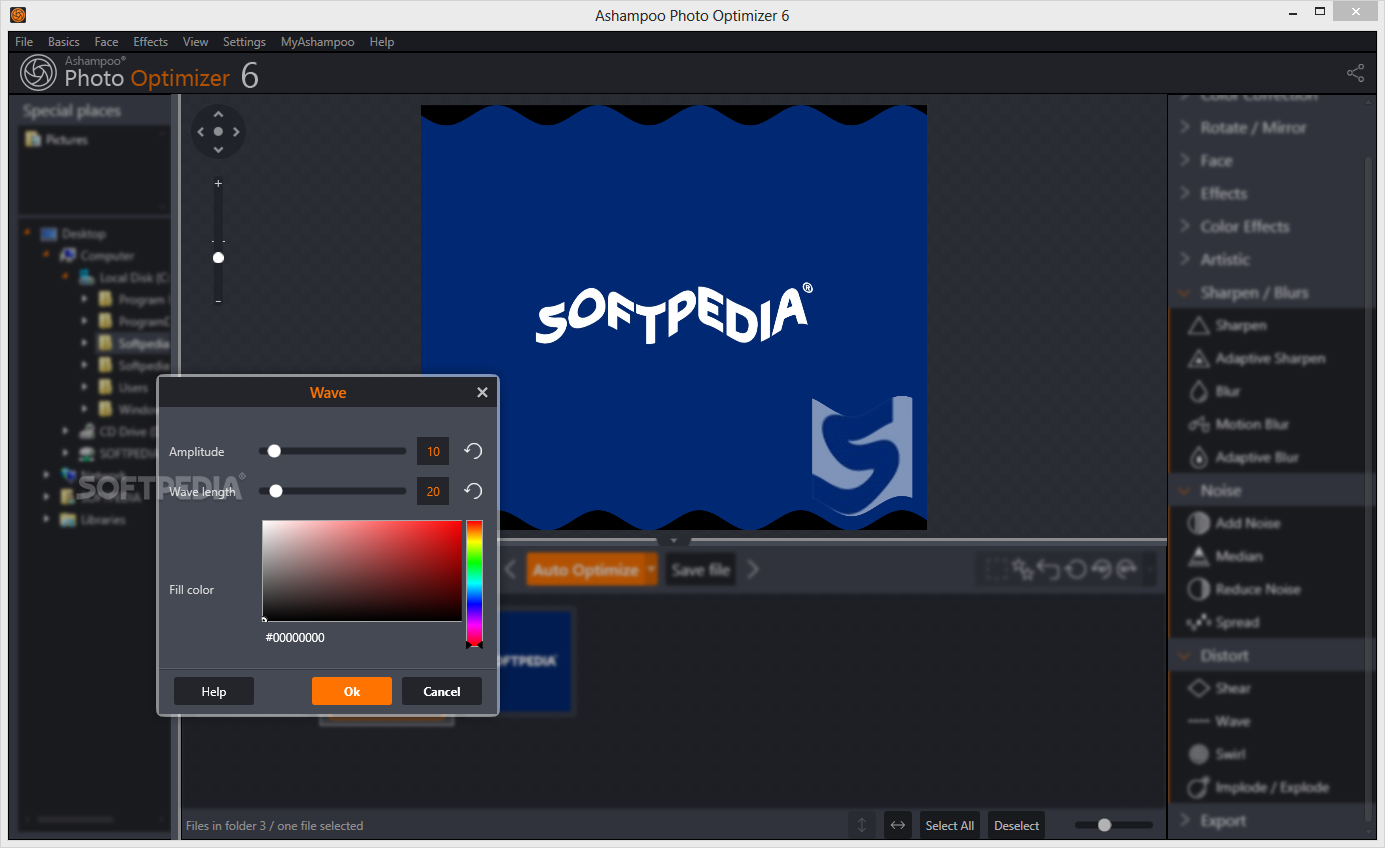The image size is (1385, 848).
Task: Go to the next image arrow
Action: click(x=753, y=569)
